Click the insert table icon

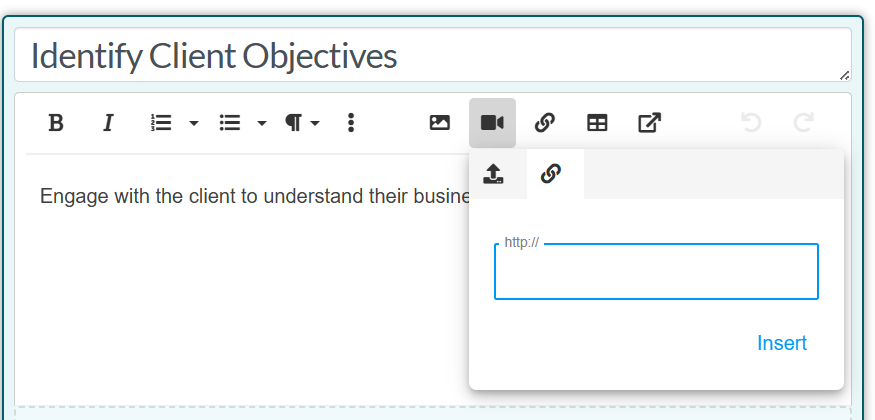(x=597, y=123)
